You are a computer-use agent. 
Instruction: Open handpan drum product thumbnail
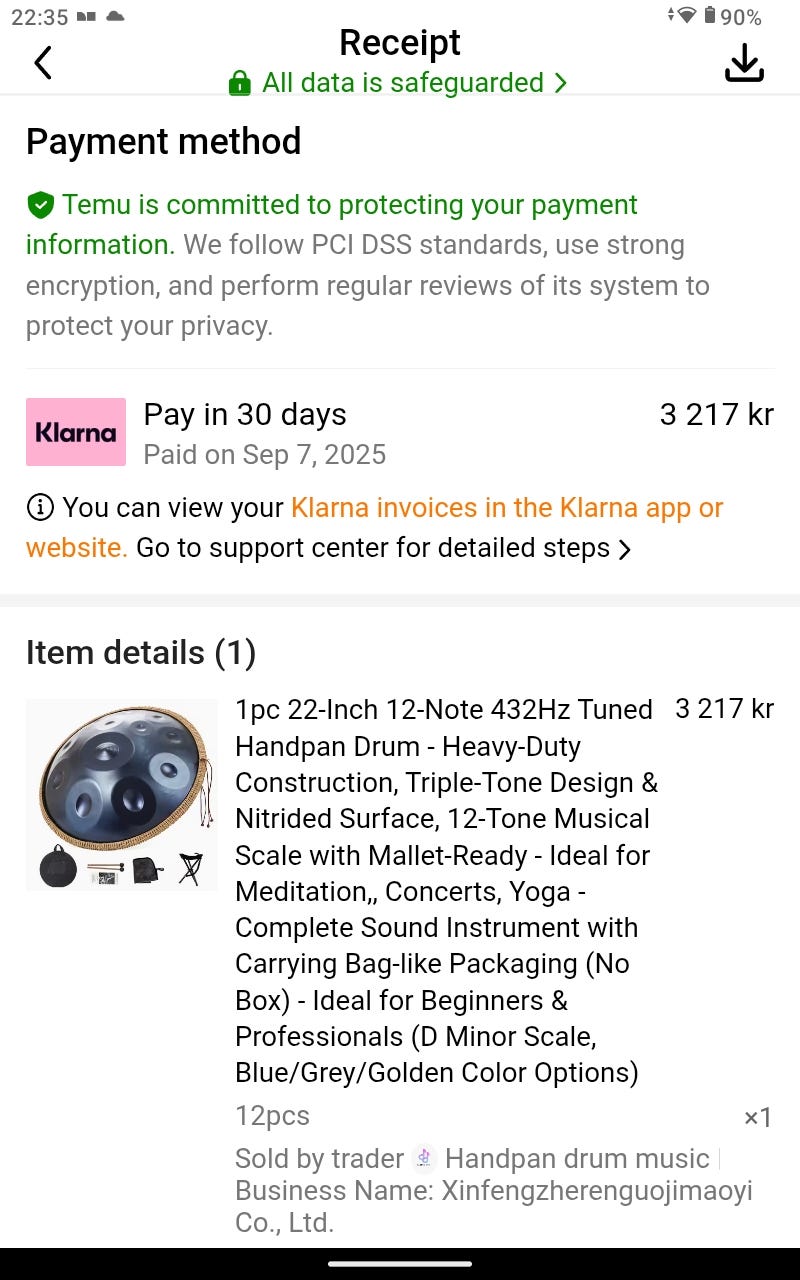121,793
